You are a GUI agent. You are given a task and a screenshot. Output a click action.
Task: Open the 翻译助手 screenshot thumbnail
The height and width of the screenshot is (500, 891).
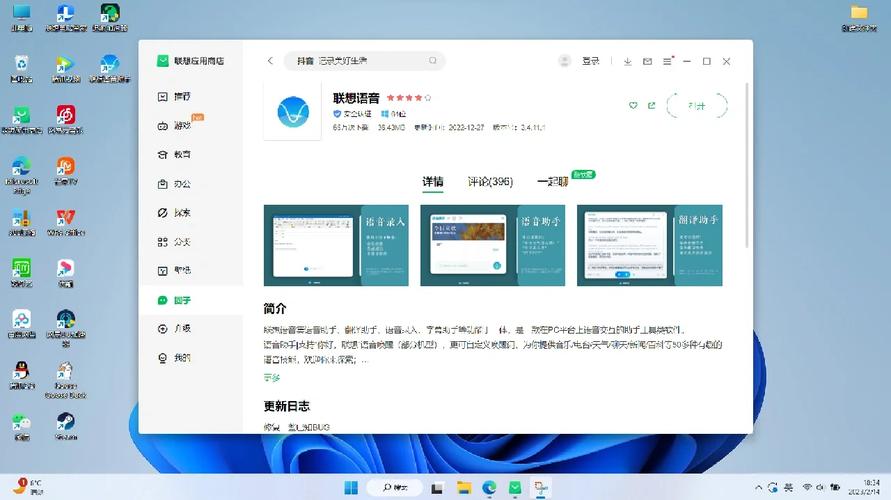pyautogui.click(x=649, y=245)
